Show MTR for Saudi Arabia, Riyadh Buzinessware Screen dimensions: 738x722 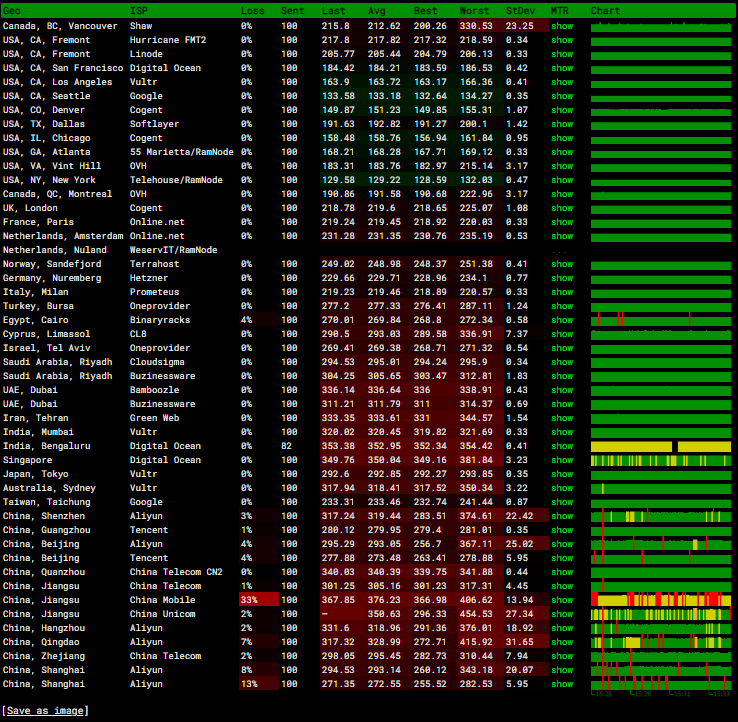click(x=562, y=376)
